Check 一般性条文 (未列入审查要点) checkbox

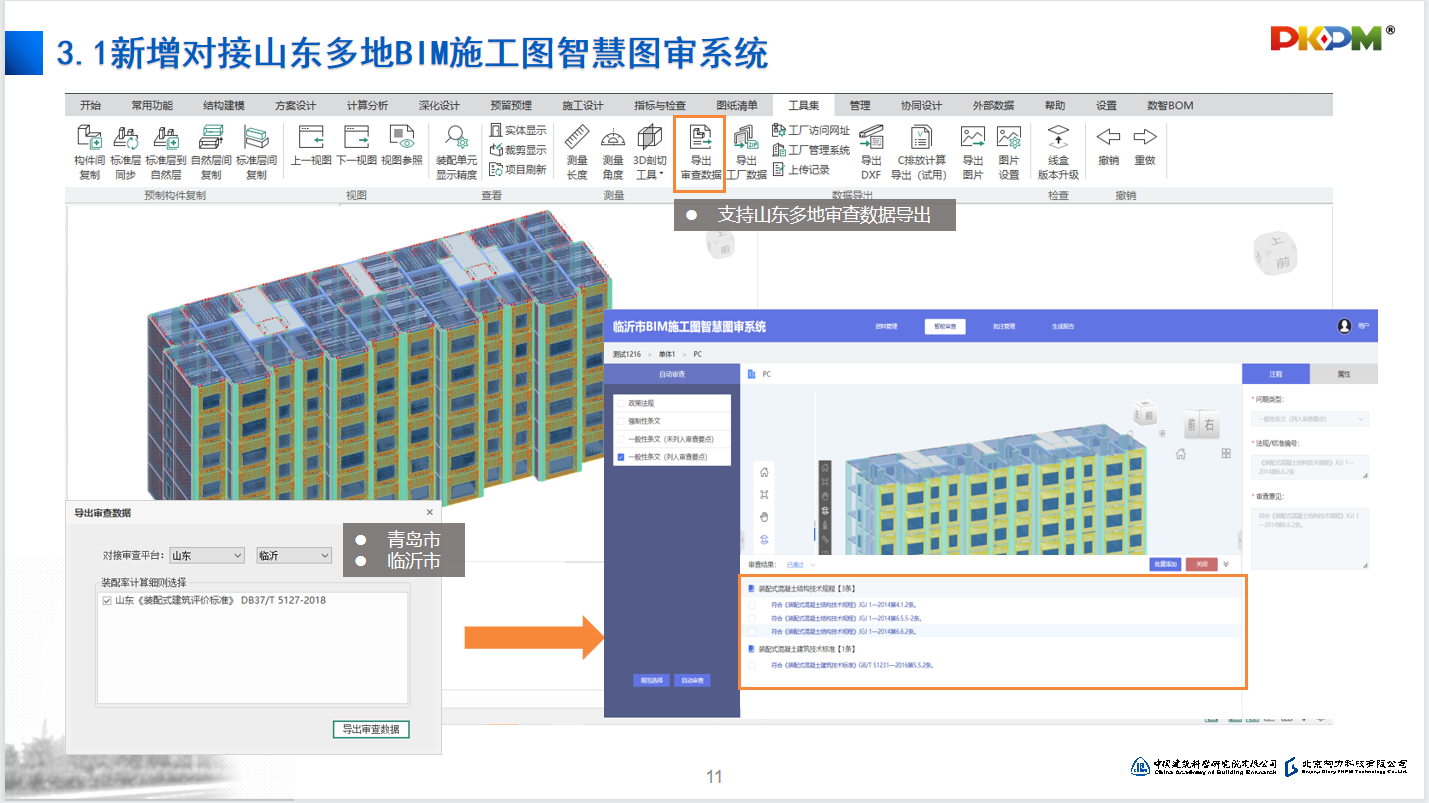(x=621, y=439)
